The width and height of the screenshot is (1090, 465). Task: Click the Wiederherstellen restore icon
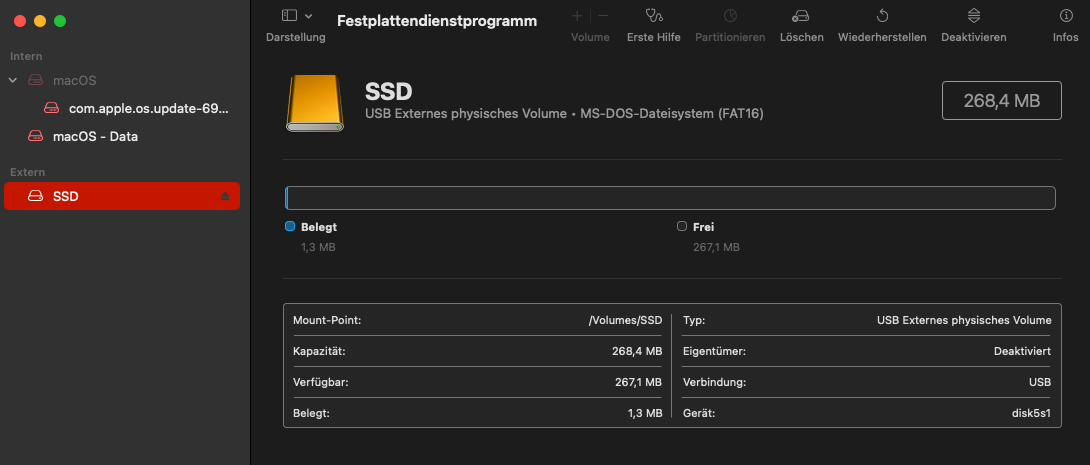882,15
